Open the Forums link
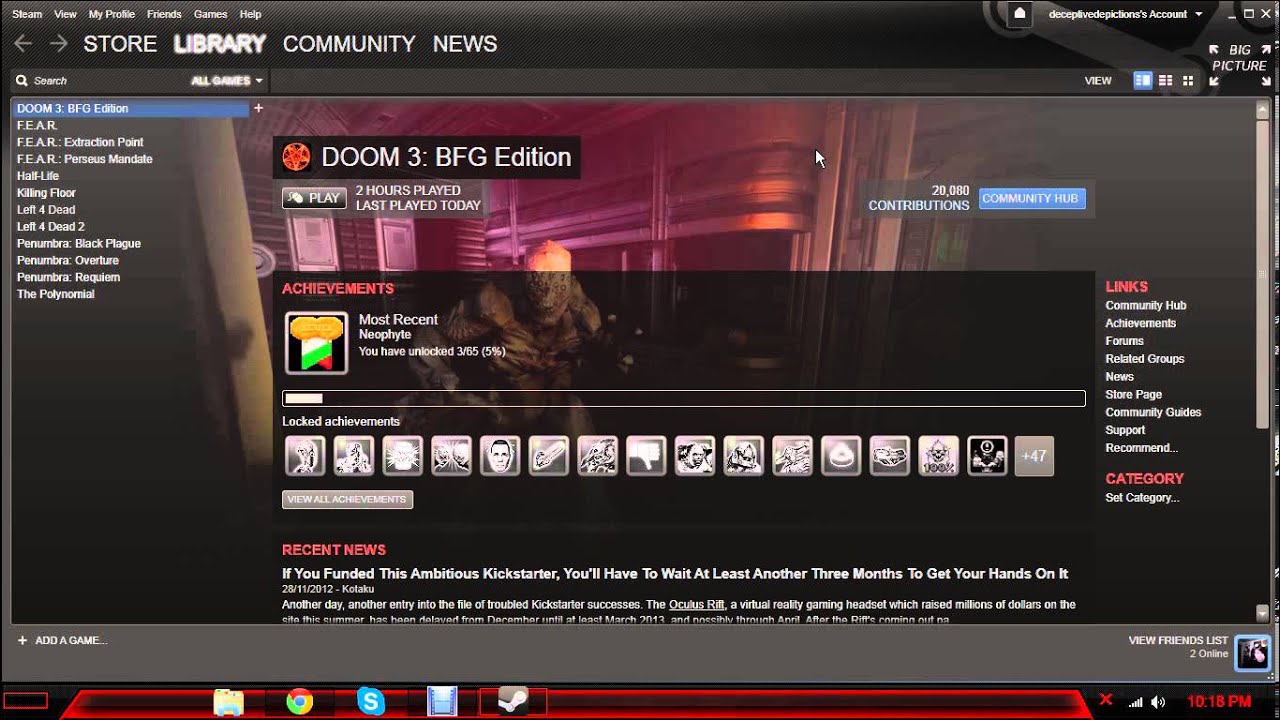 click(1124, 341)
